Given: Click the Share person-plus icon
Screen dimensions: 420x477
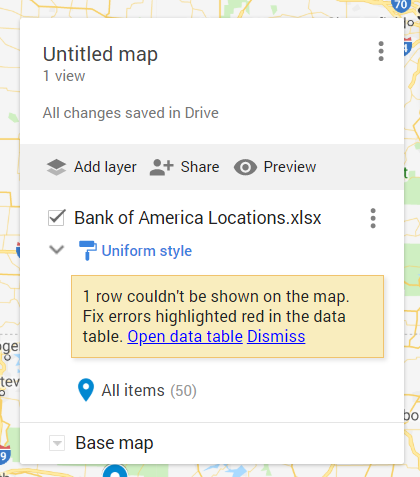Looking at the screenshot, I should [162, 167].
